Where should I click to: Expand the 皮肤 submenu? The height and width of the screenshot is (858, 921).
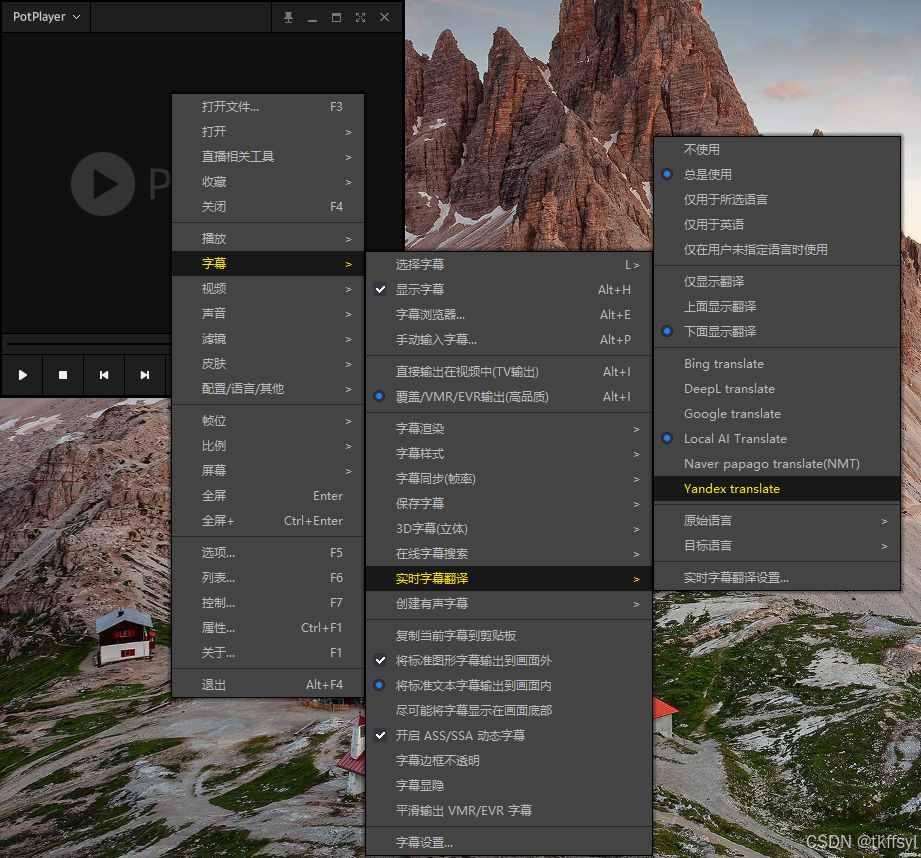(268, 364)
